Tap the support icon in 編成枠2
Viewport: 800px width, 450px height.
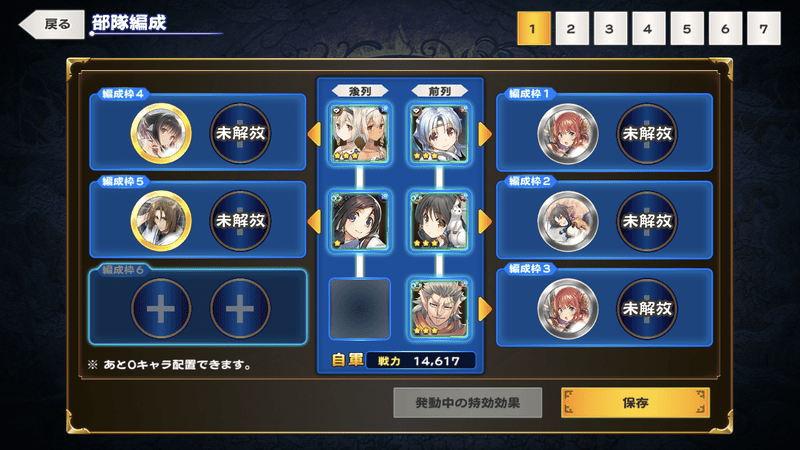(567, 221)
